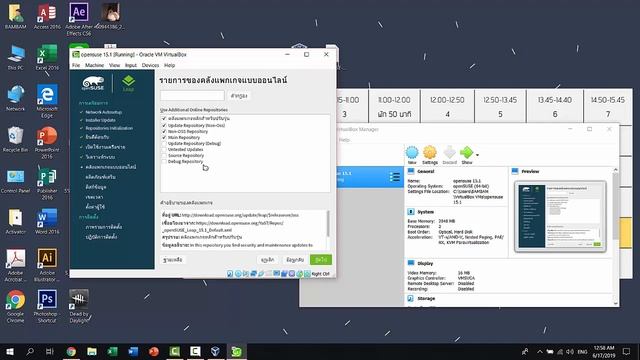Switch to VirtualBox Manager taskbar icon
The height and width of the screenshot is (360, 640).
coord(216,351)
